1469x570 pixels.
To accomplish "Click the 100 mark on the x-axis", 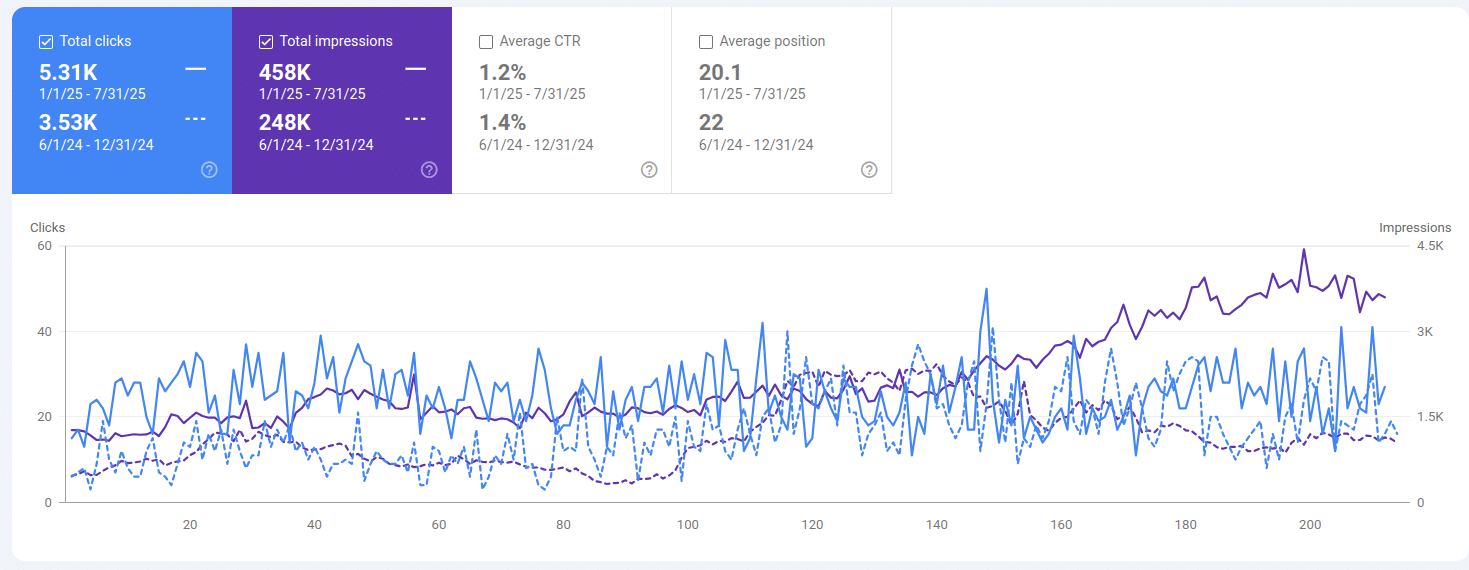I will tap(687, 525).
